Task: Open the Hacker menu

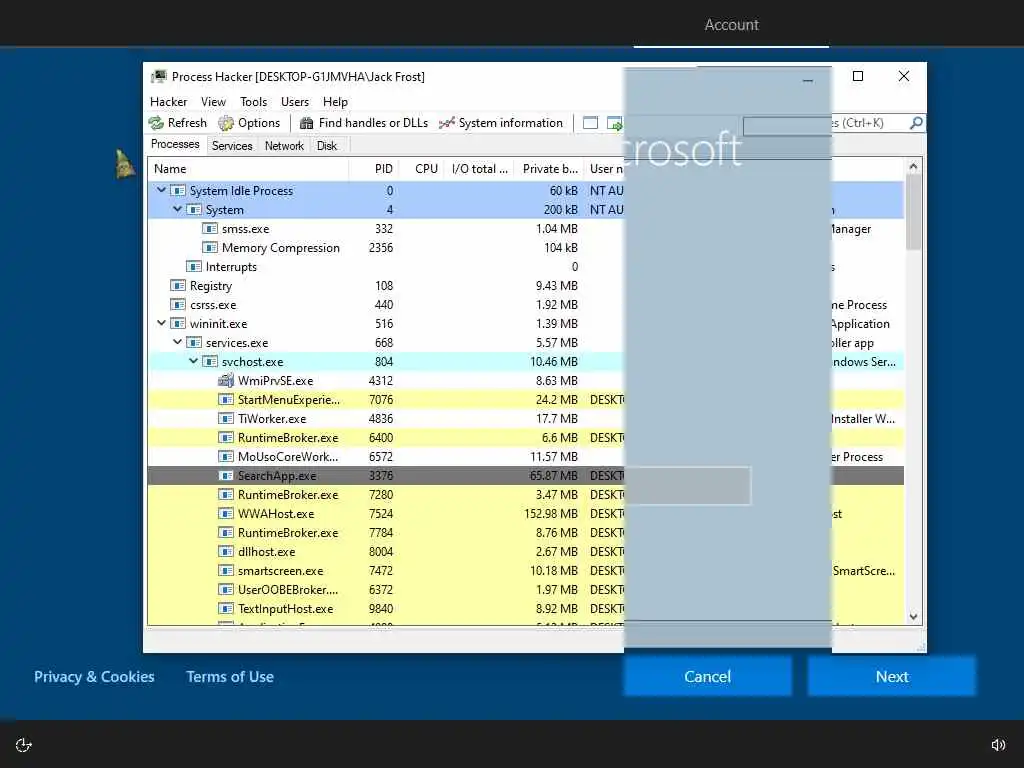Action: coord(168,102)
